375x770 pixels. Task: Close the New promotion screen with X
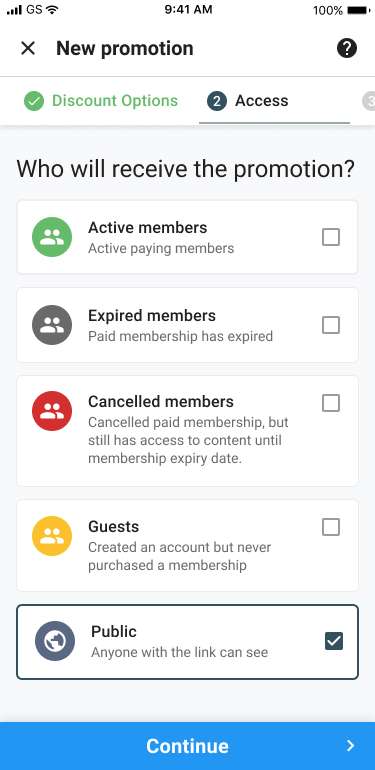(28, 48)
